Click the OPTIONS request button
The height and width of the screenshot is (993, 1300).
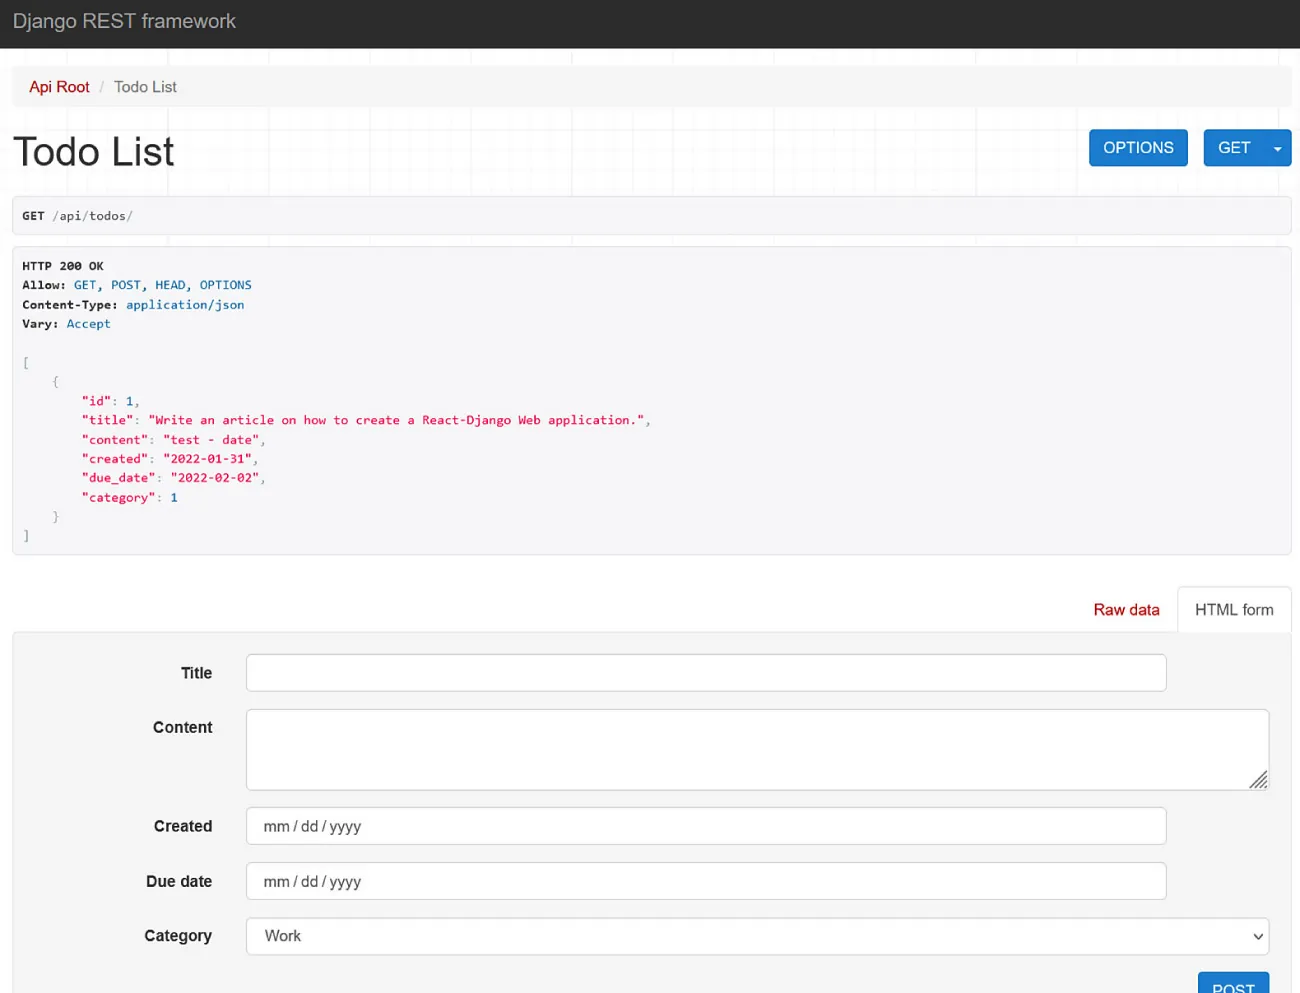click(1138, 147)
